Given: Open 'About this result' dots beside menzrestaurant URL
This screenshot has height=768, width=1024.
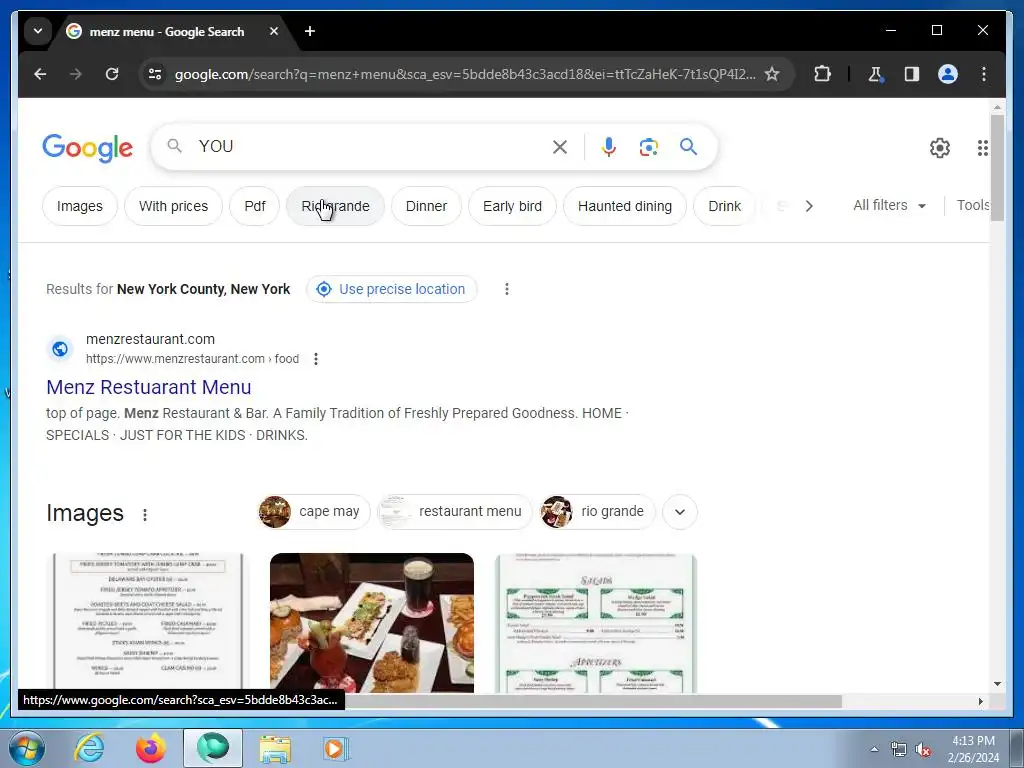Looking at the screenshot, I should tap(316, 359).
